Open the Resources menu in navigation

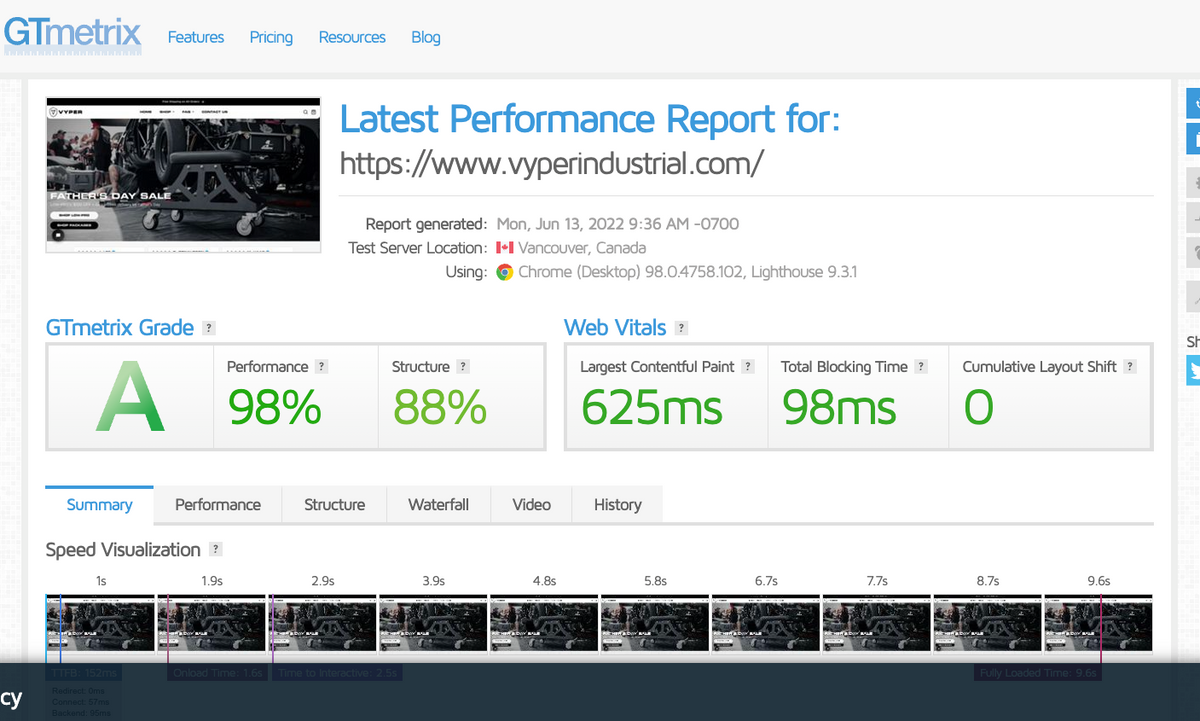(x=352, y=37)
